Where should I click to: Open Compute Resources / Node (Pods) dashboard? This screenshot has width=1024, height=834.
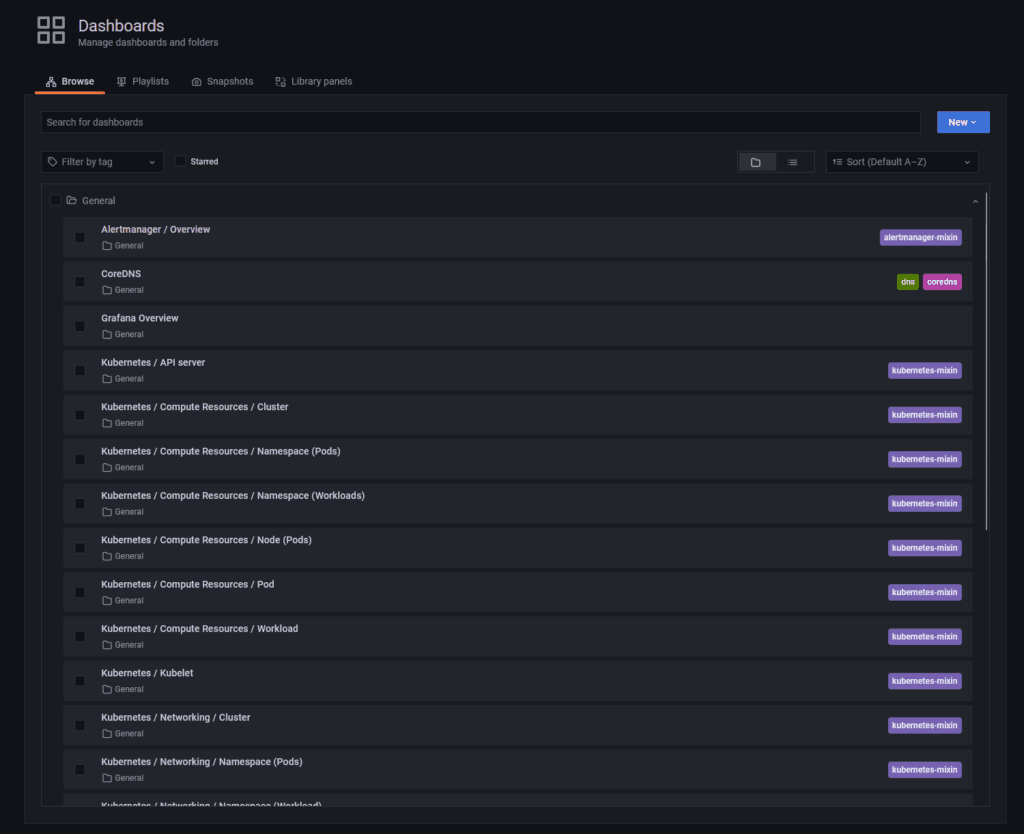point(206,540)
